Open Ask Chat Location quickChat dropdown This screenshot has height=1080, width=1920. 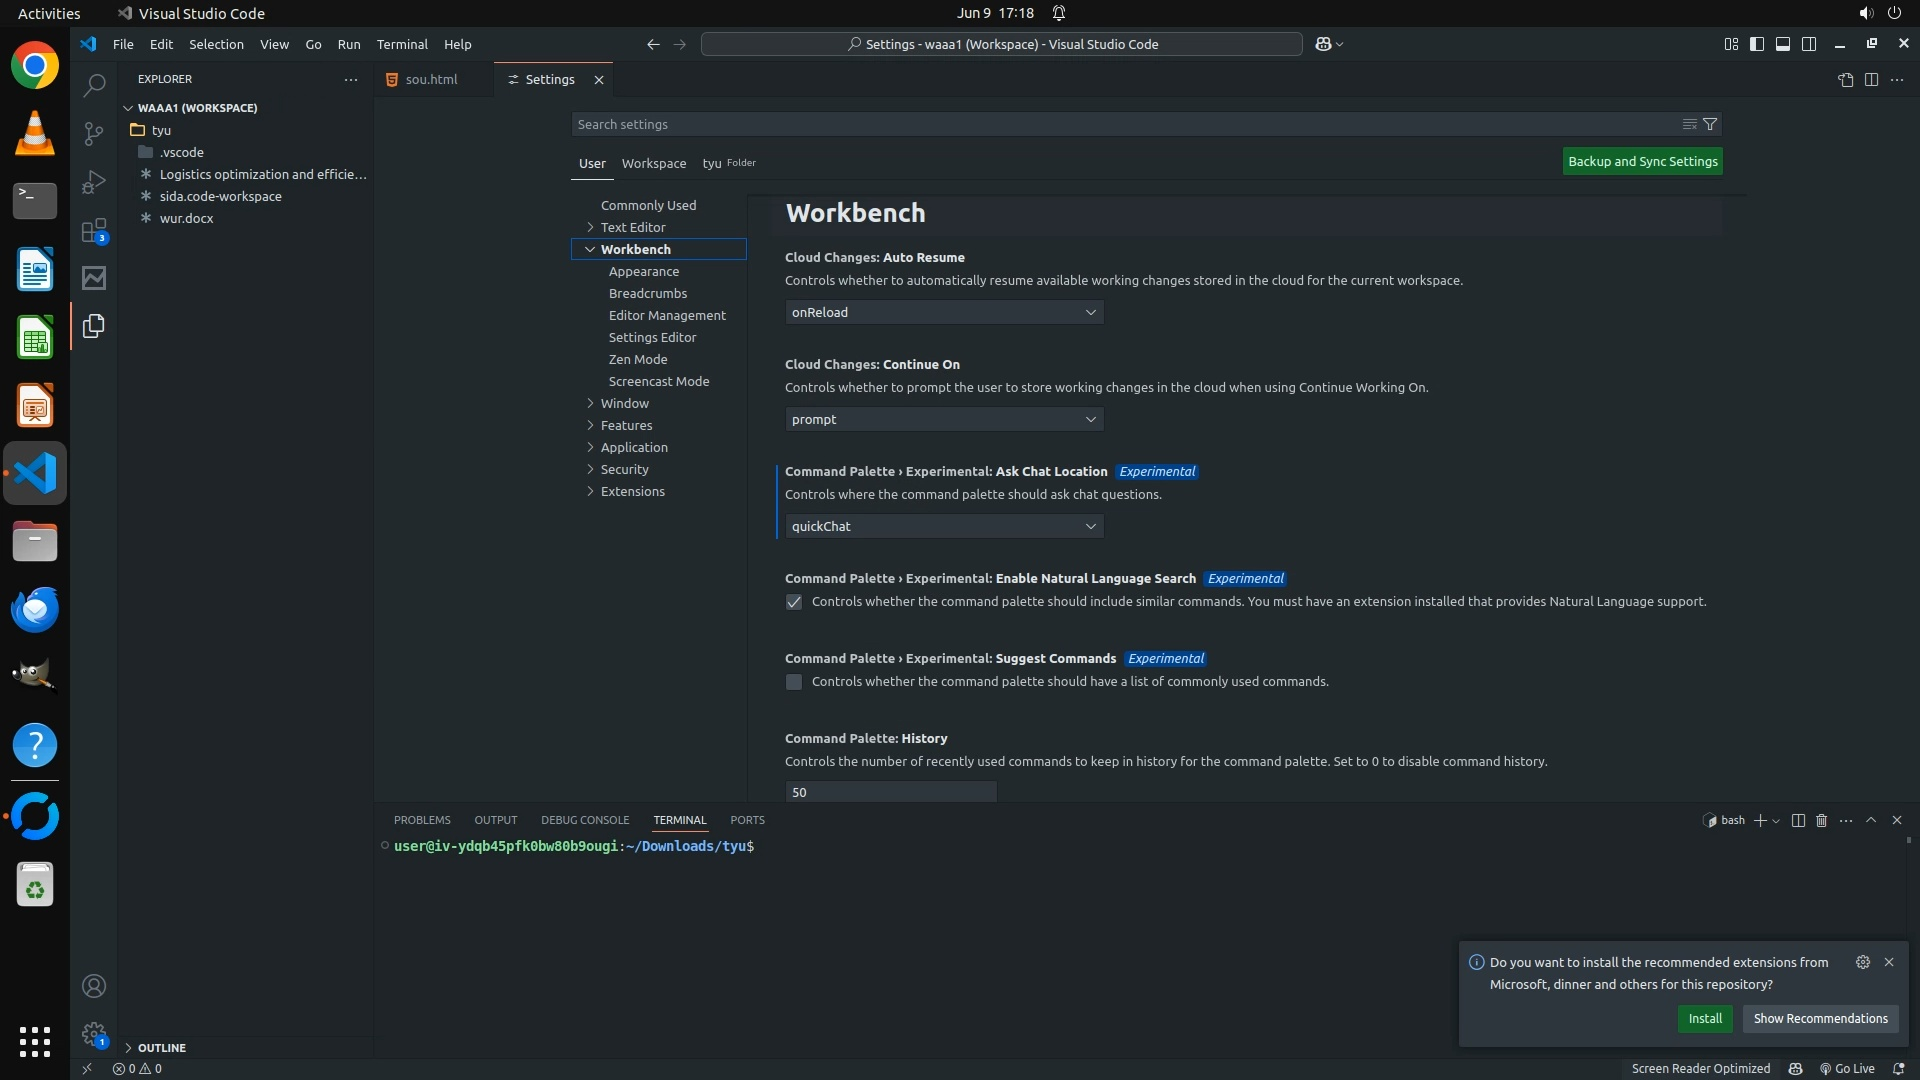944,526
